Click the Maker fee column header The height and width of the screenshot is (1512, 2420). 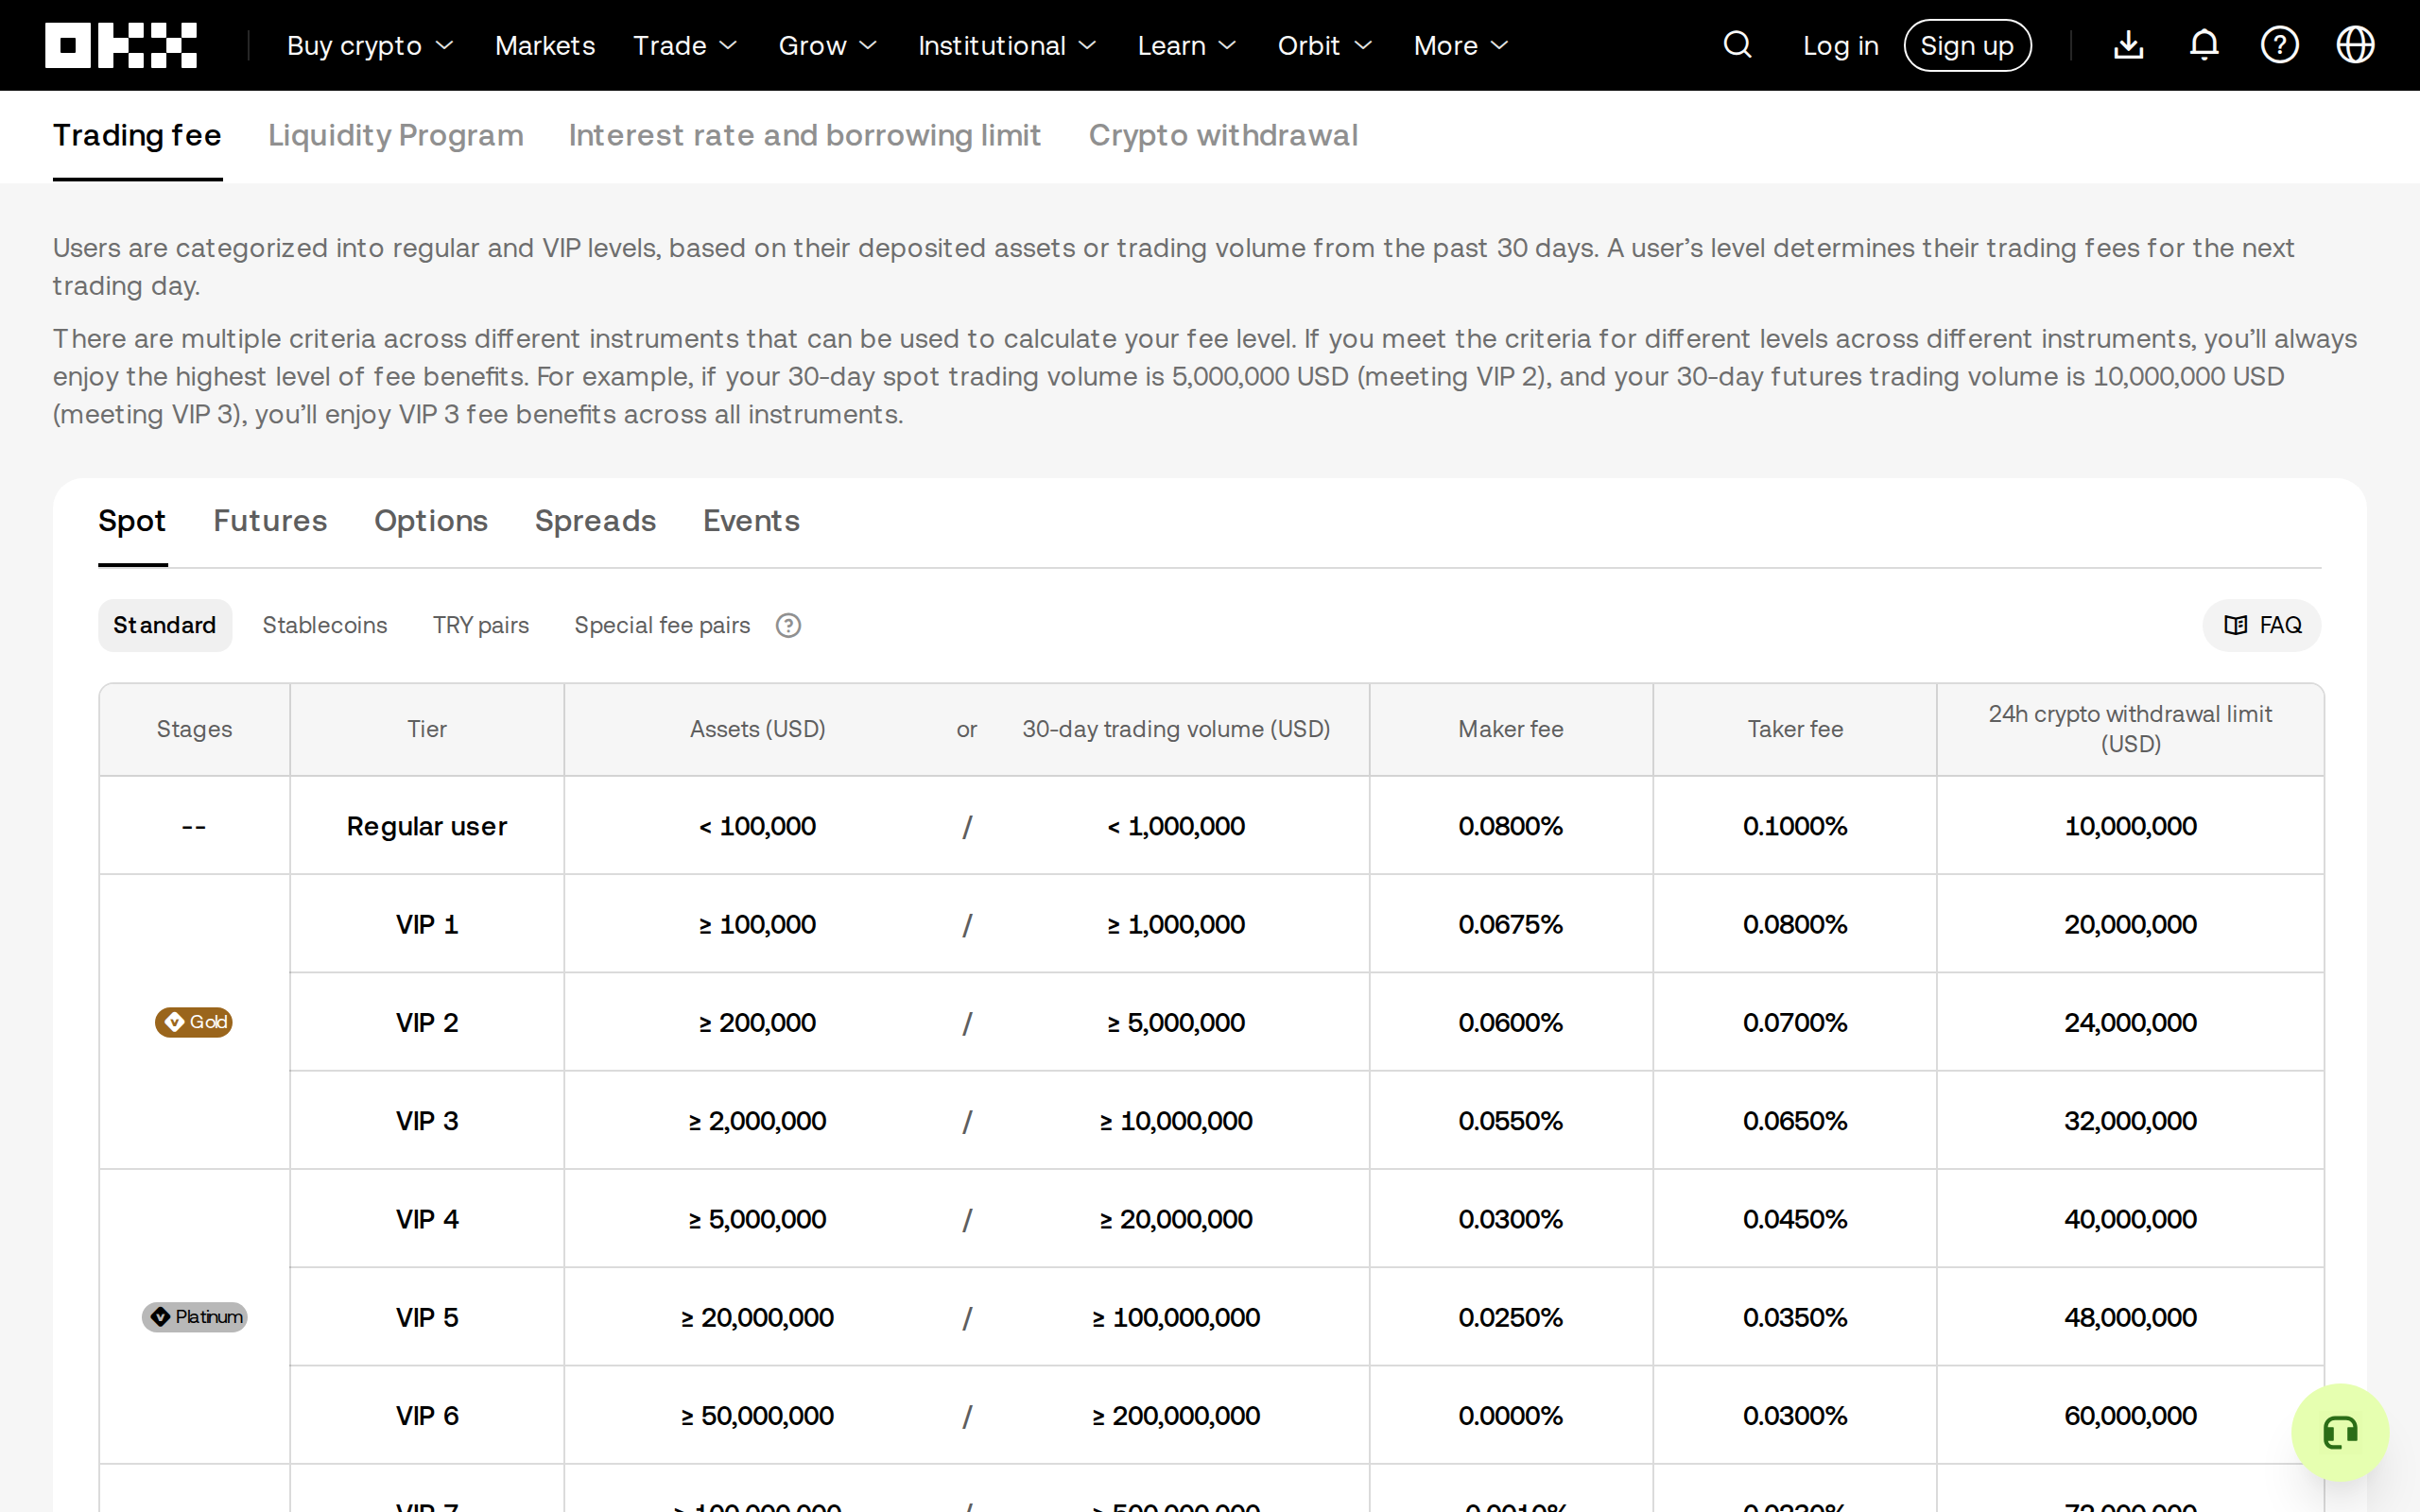click(1510, 729)
